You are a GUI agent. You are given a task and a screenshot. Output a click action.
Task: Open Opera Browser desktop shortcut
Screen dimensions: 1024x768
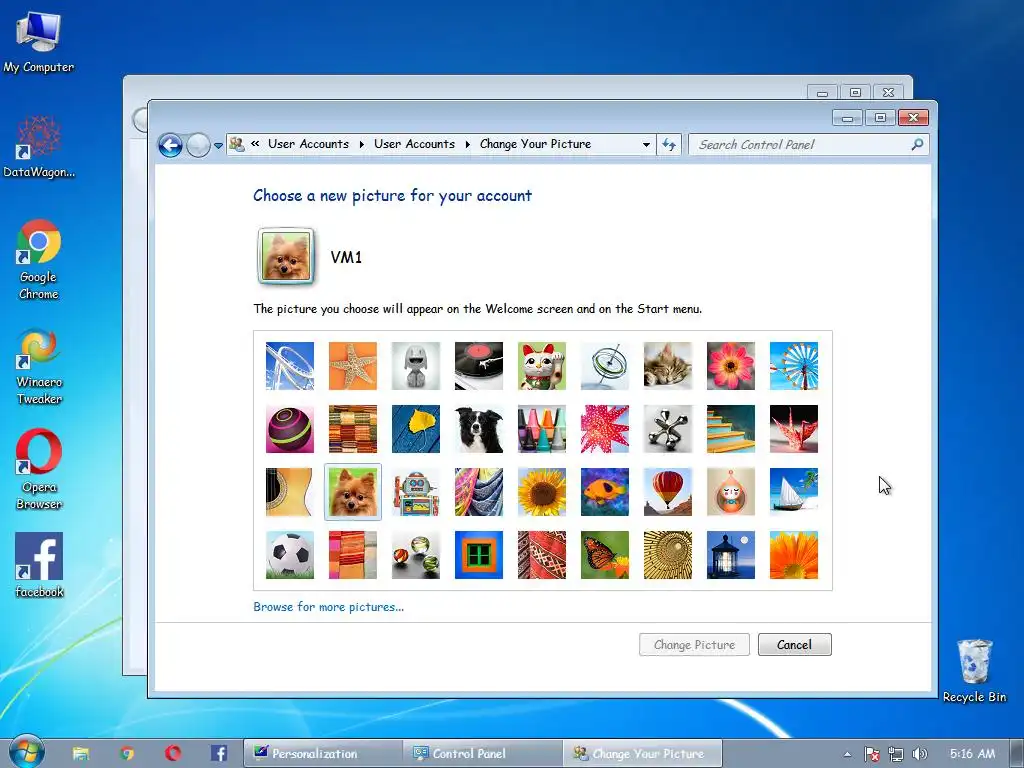coord(39,470)
